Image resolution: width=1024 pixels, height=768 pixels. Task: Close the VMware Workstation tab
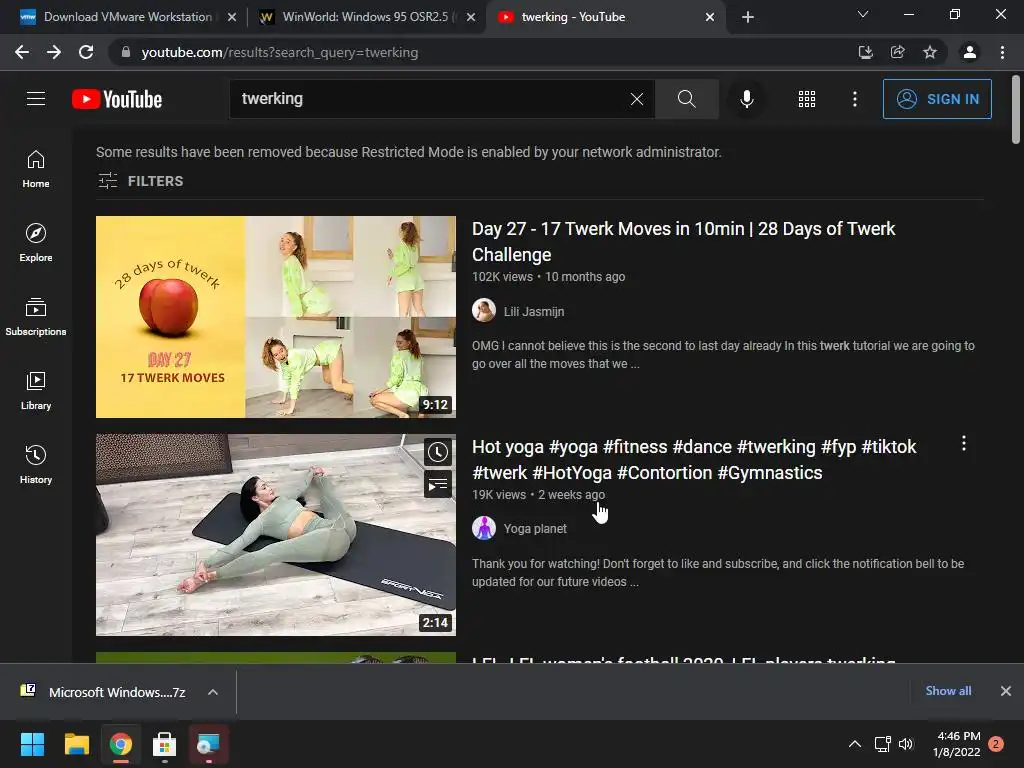click(232, 18)
